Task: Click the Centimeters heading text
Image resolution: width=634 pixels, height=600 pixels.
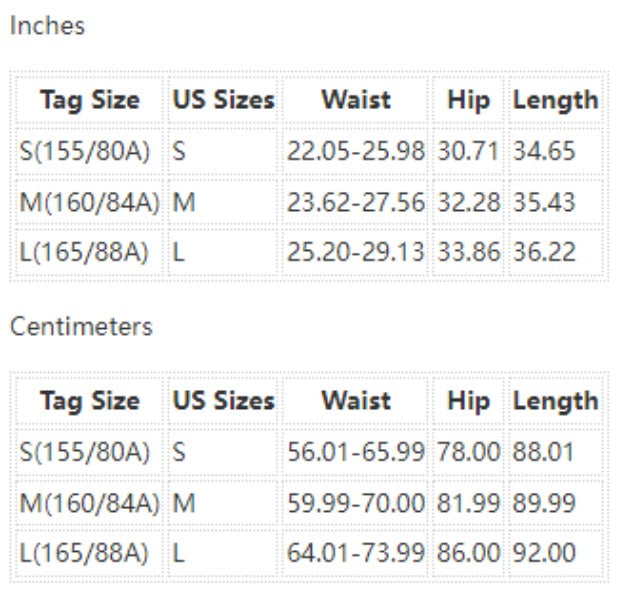Action: (81, 327)
